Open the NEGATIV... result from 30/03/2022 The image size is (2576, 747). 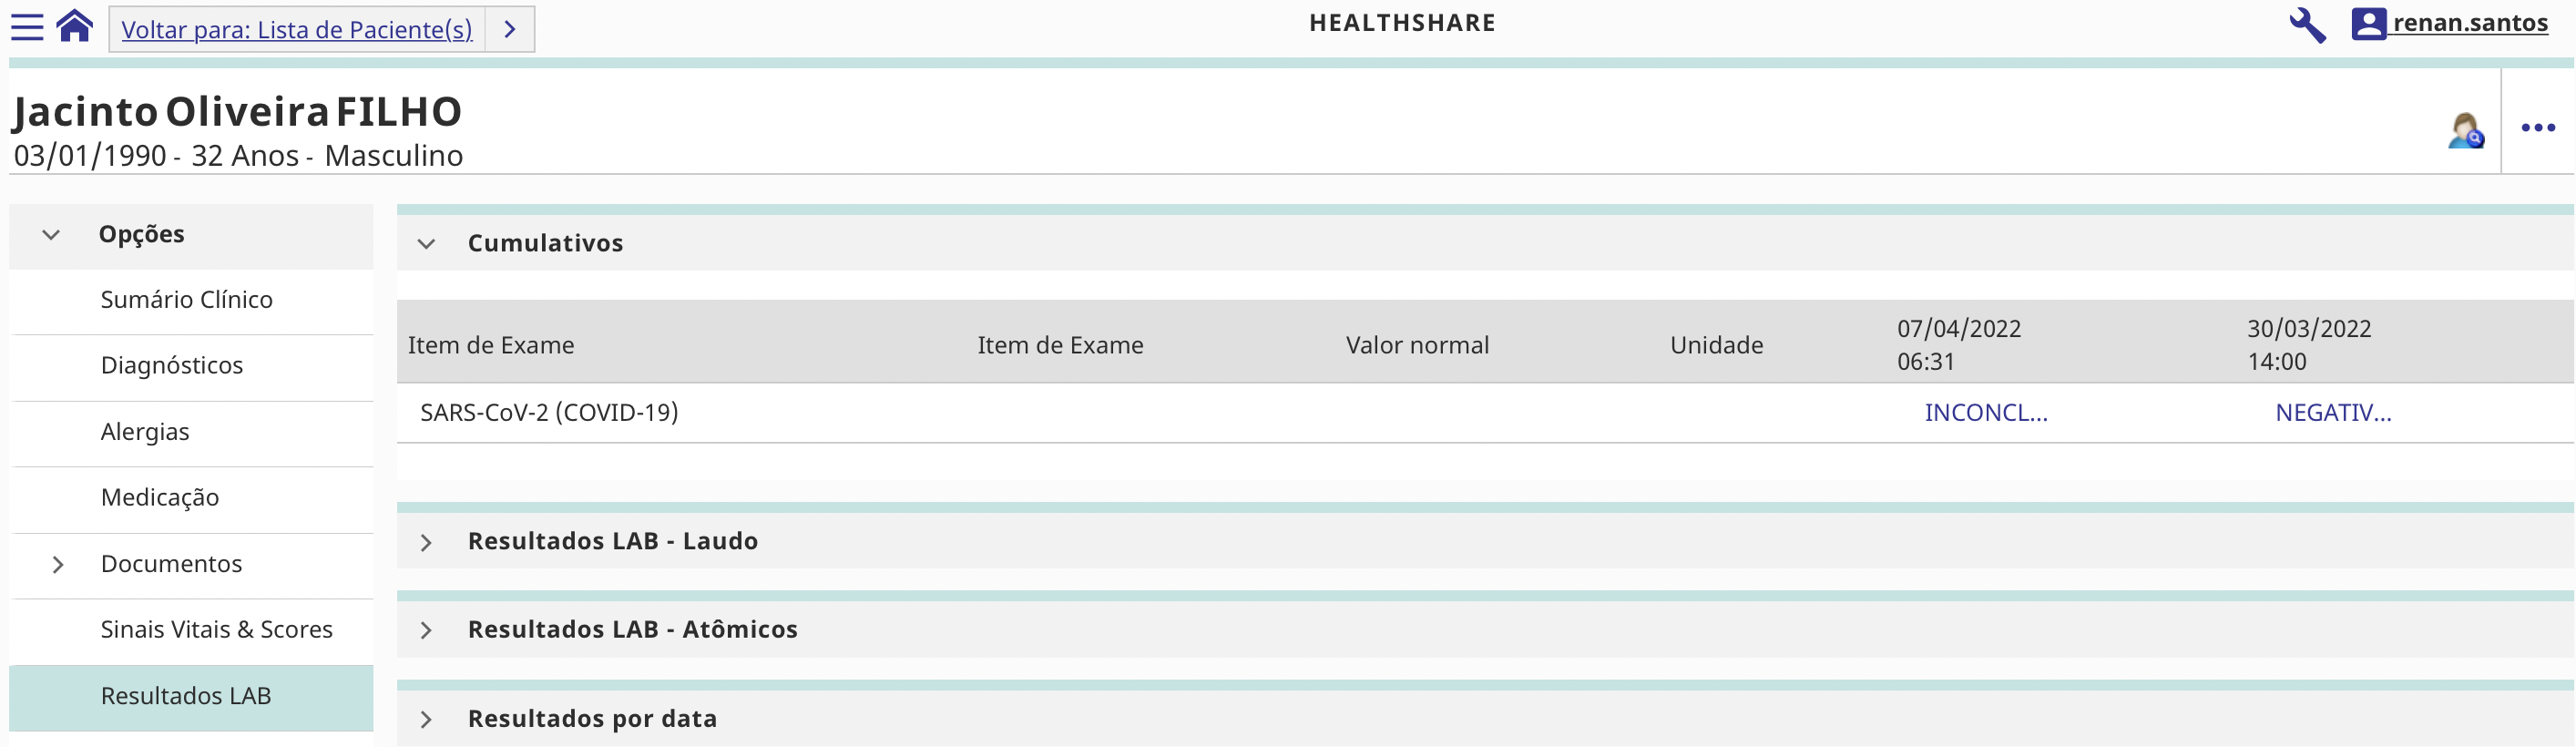(x=2332, y=413)
